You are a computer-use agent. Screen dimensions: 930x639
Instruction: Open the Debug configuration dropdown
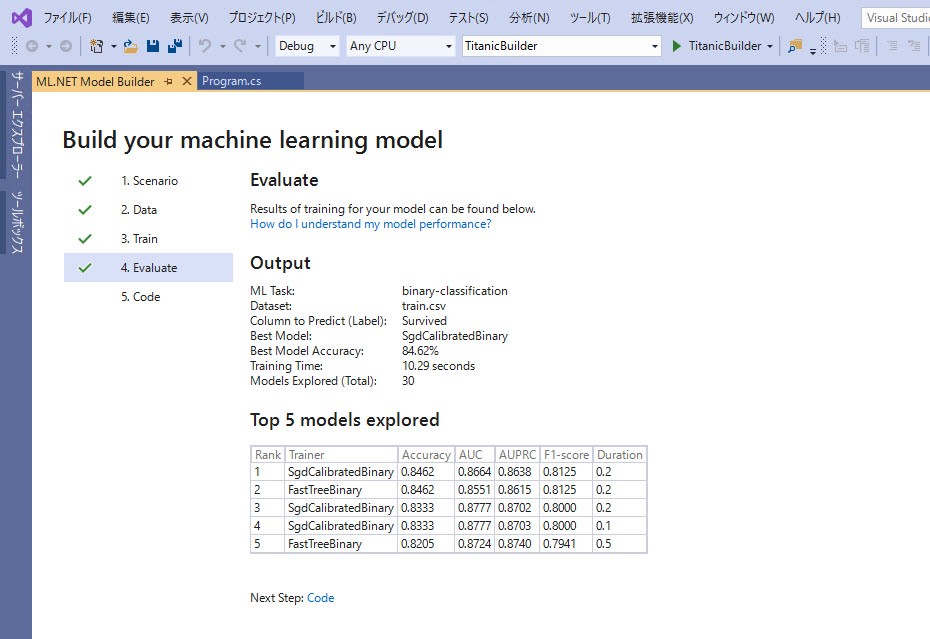(x=307, y=46)
